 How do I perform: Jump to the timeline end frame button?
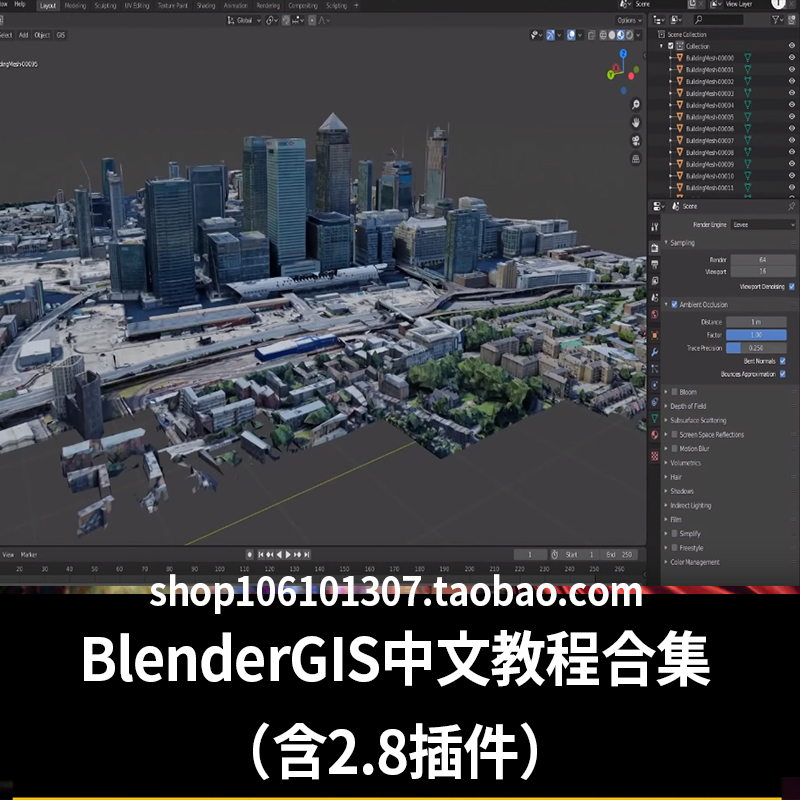[307, 555]
